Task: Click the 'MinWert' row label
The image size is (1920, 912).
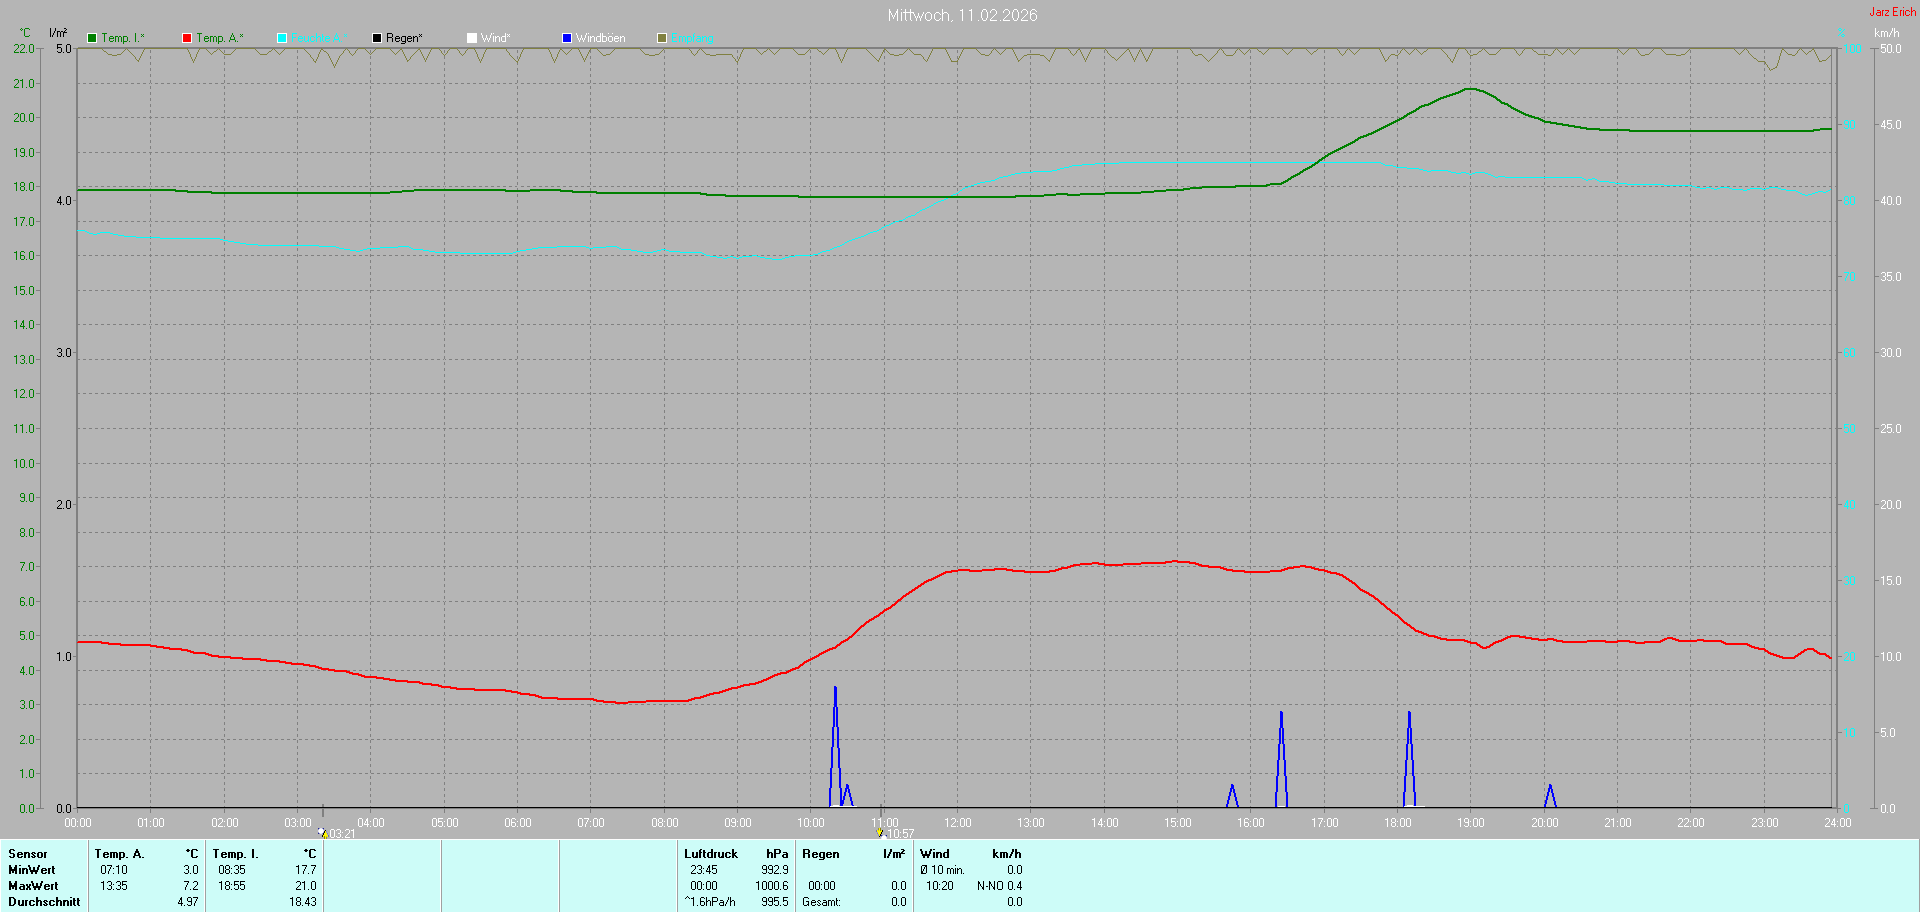Action: (x=32, y=870)
